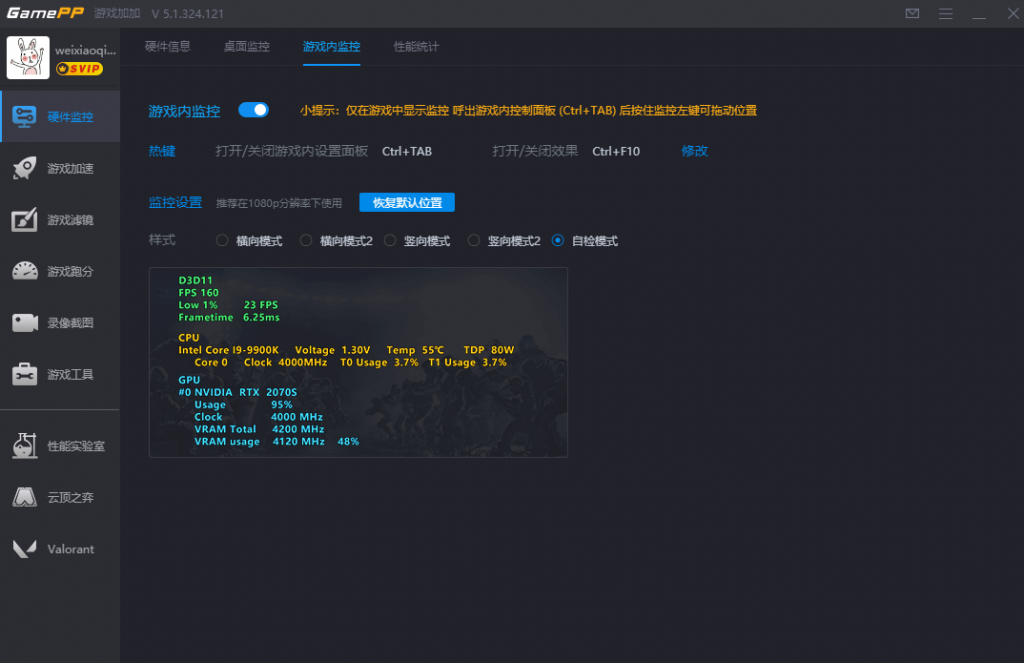
Task: Open the Valorant logo icon
Action: (24, 549)
